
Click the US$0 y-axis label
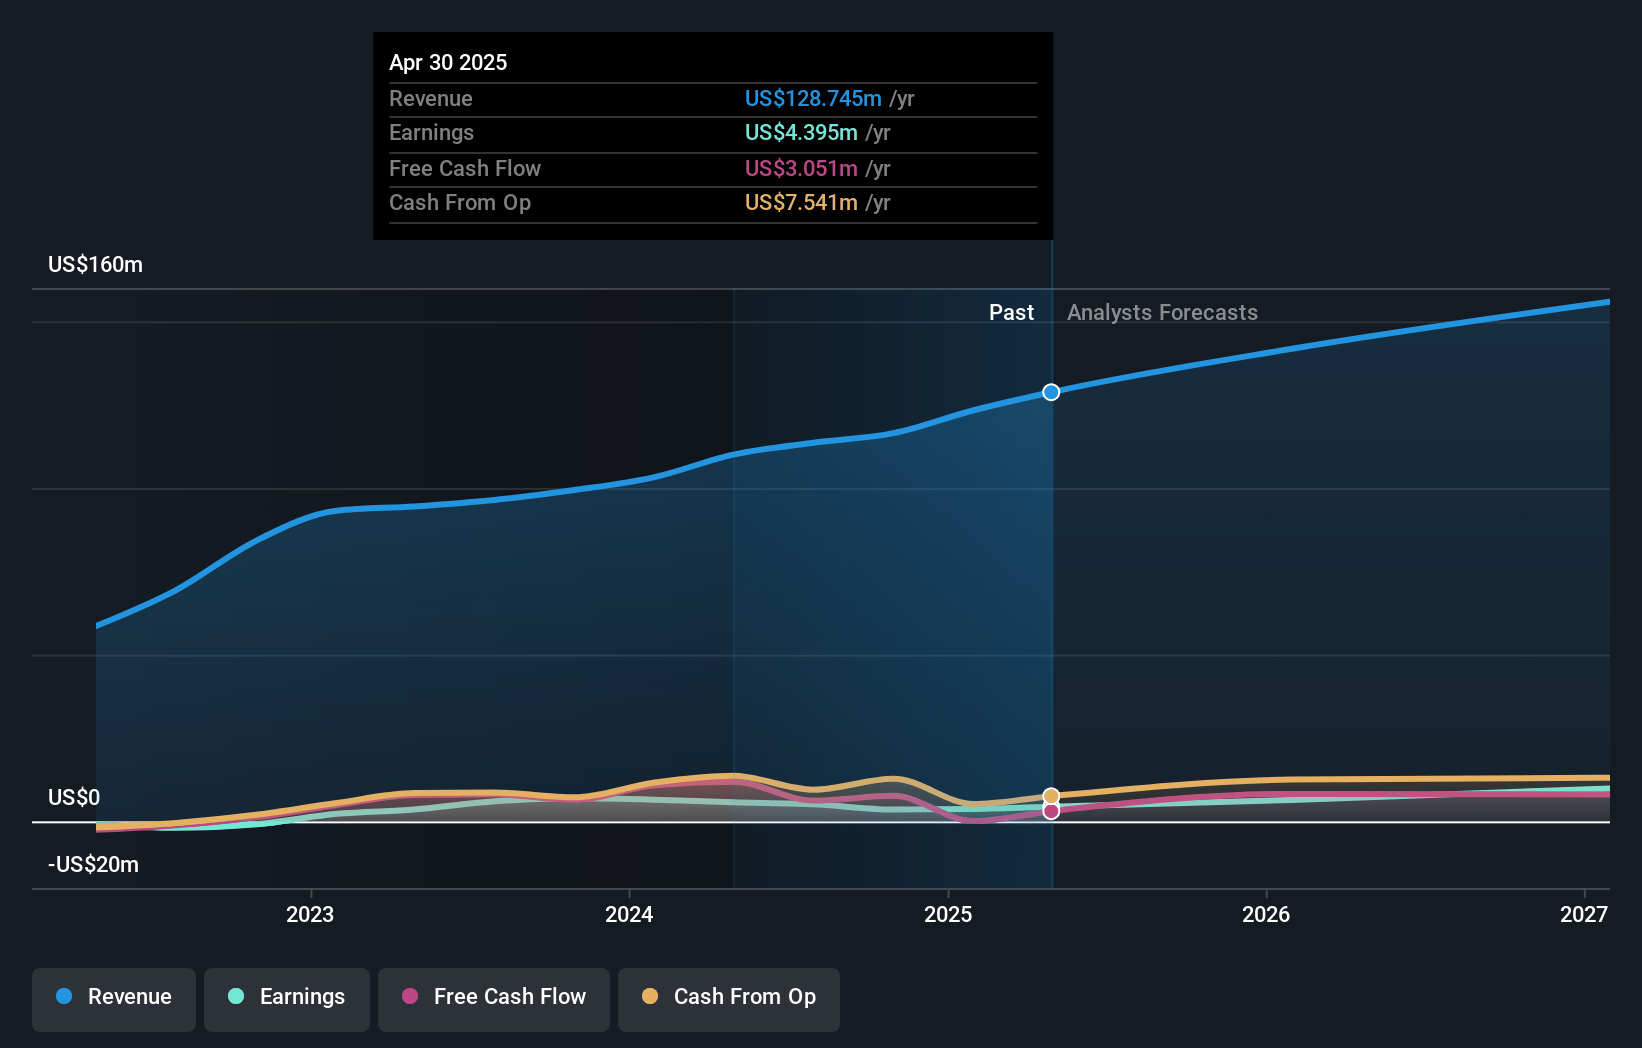click(74, 798)
